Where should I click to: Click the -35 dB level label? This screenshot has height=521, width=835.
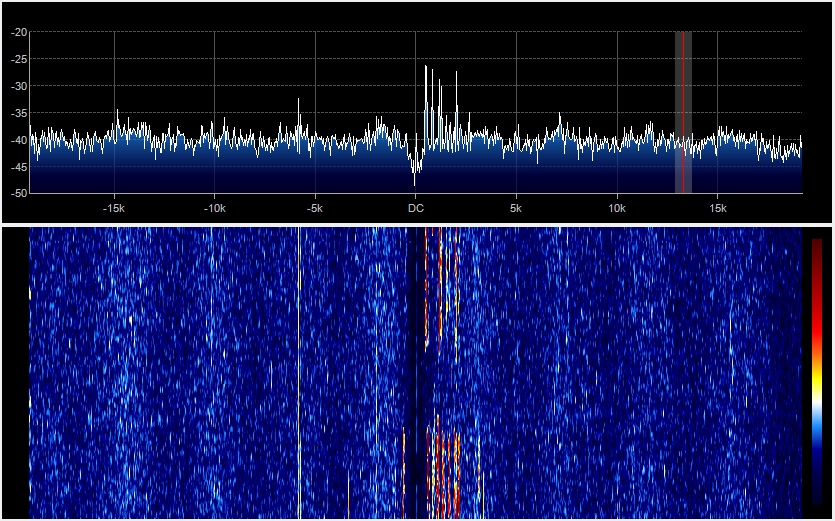19,113
